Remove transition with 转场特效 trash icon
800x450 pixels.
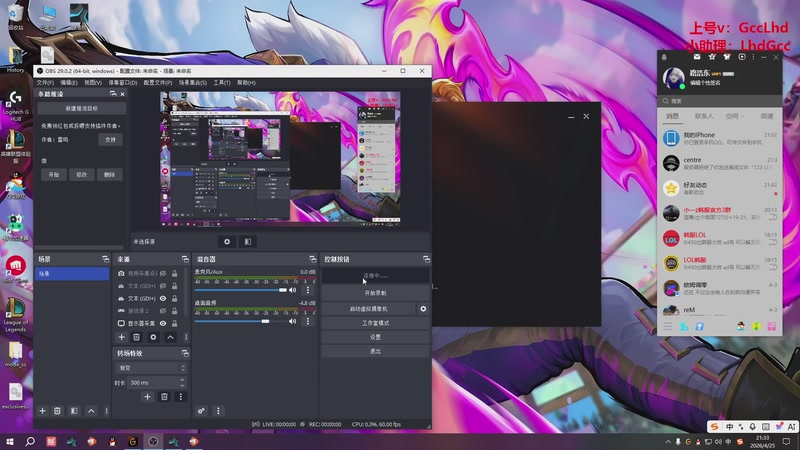[x=164, y=396]
